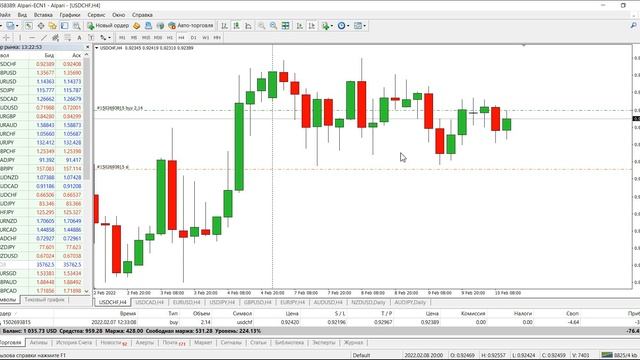Open the Сервис menu
This screenshot has width=640, height=360.
96,15
